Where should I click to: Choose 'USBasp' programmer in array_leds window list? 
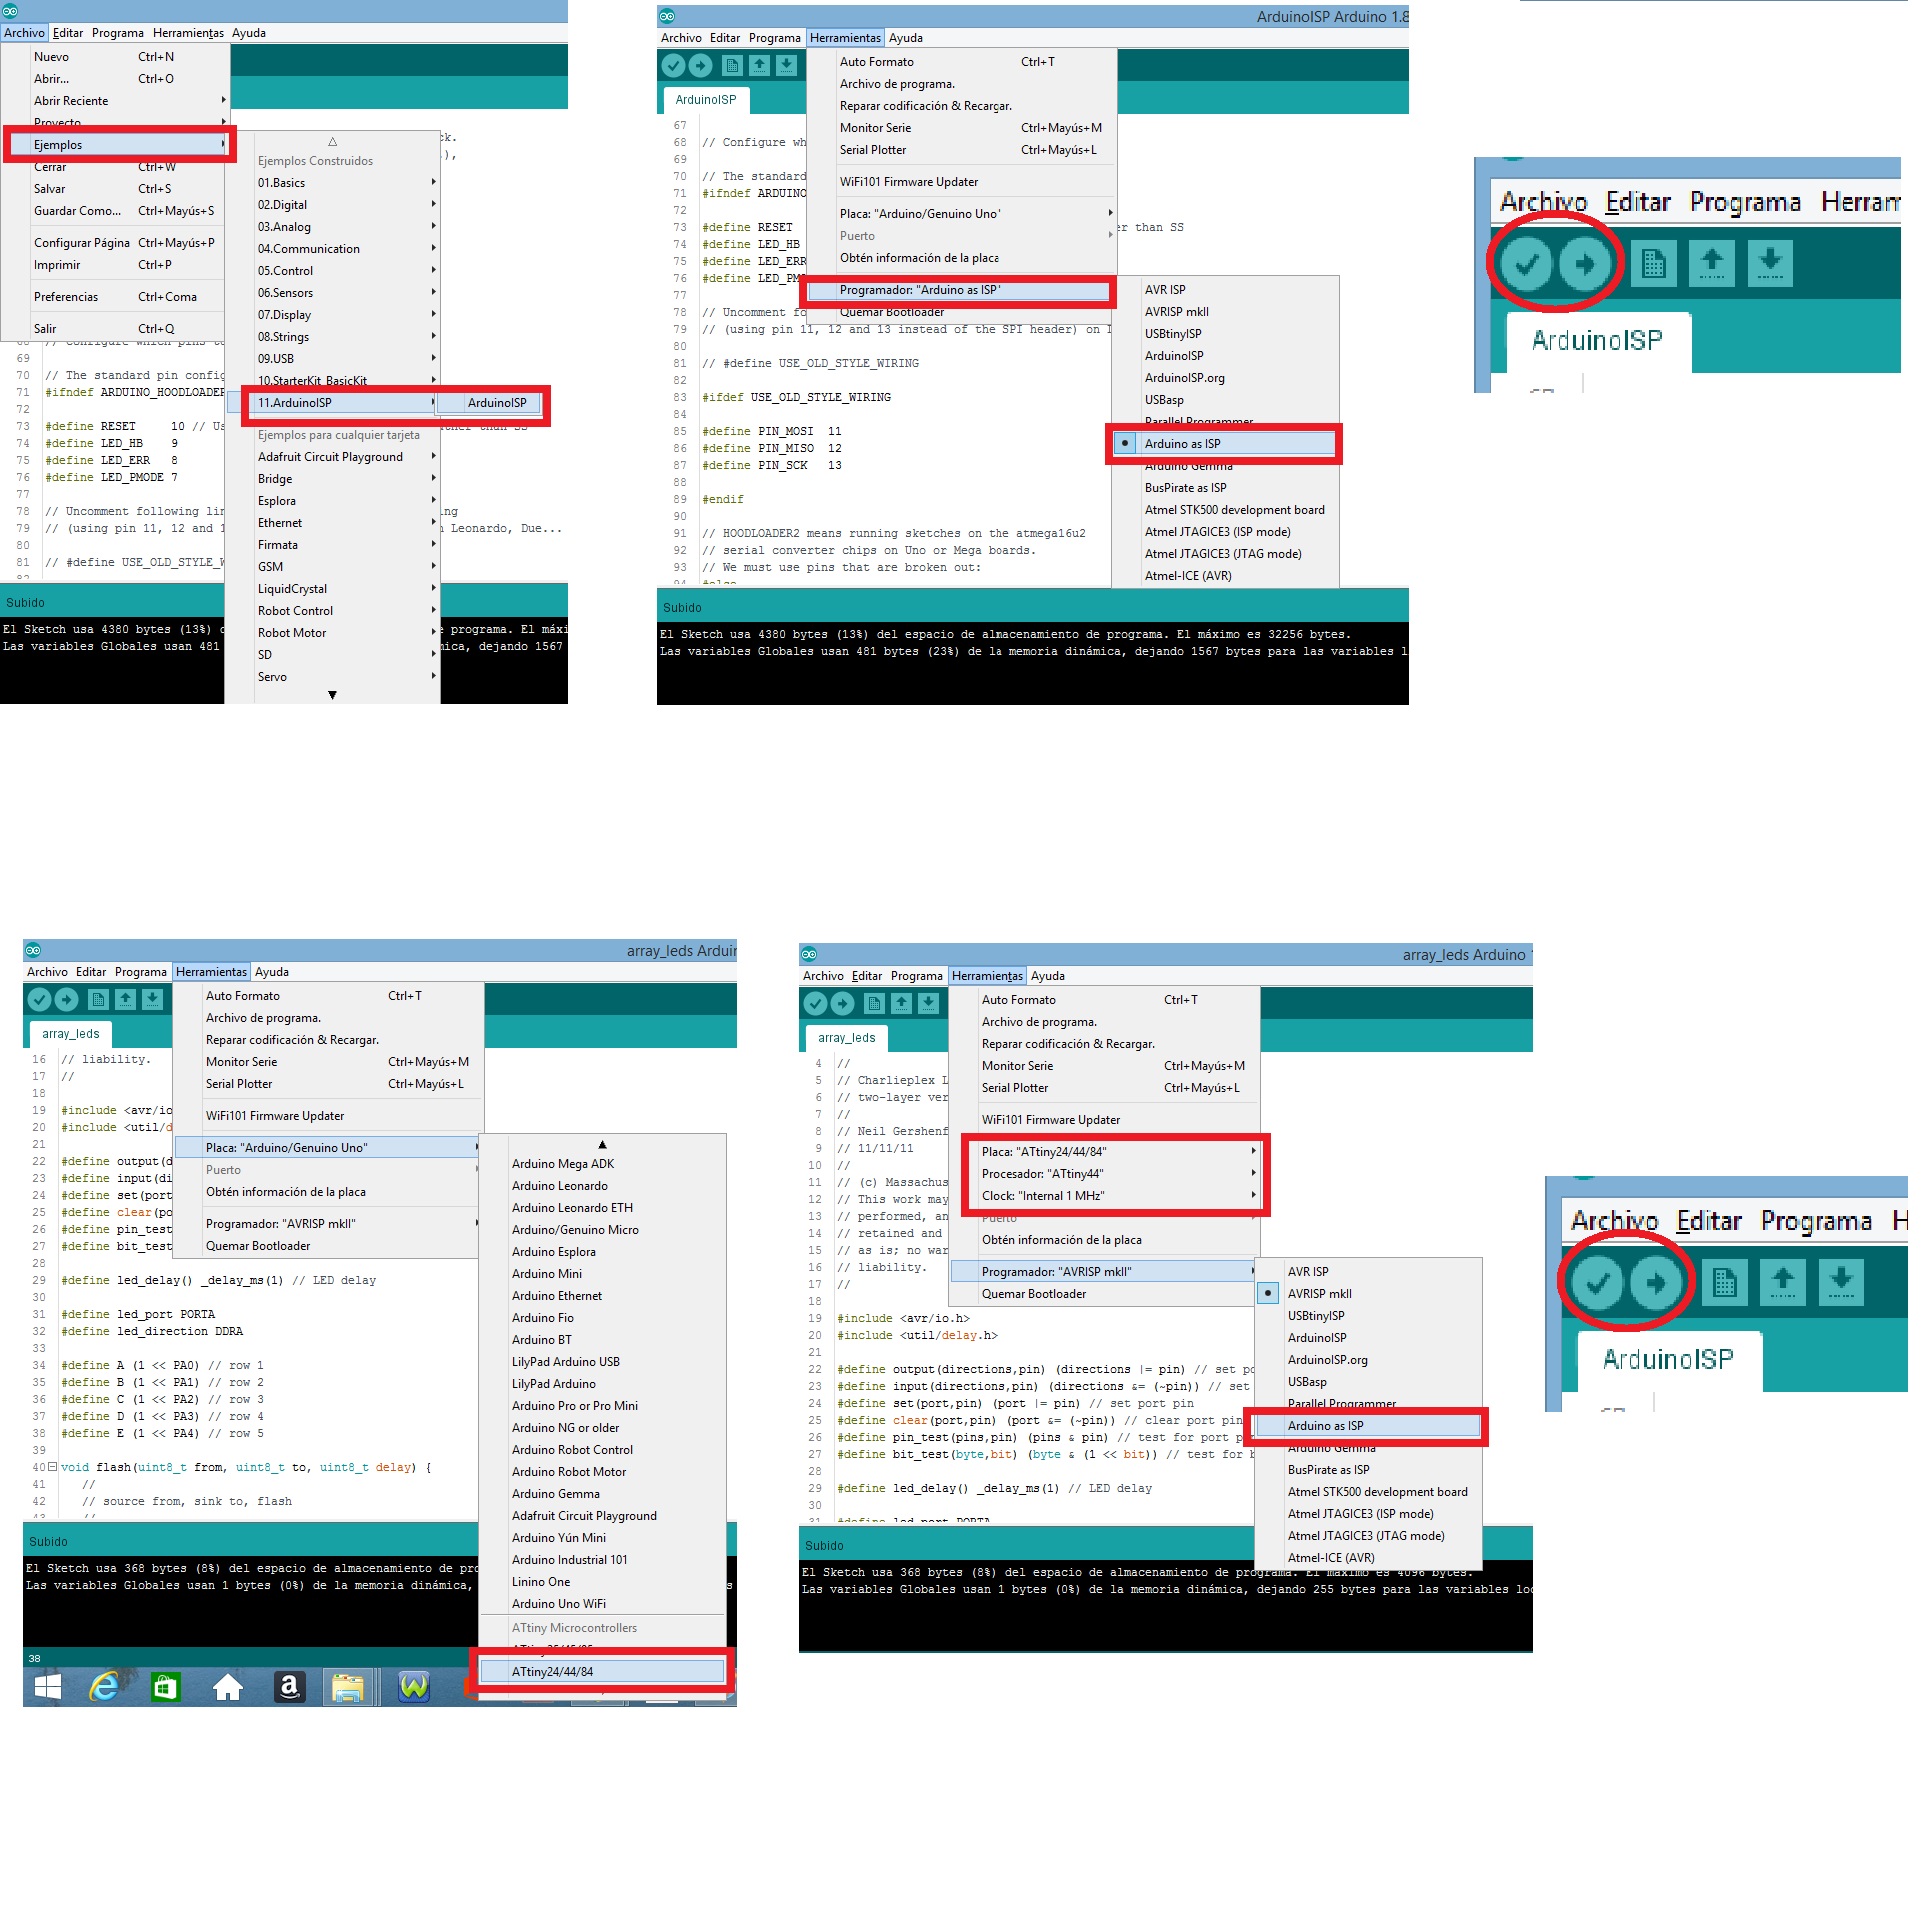click(1307, 1382)
